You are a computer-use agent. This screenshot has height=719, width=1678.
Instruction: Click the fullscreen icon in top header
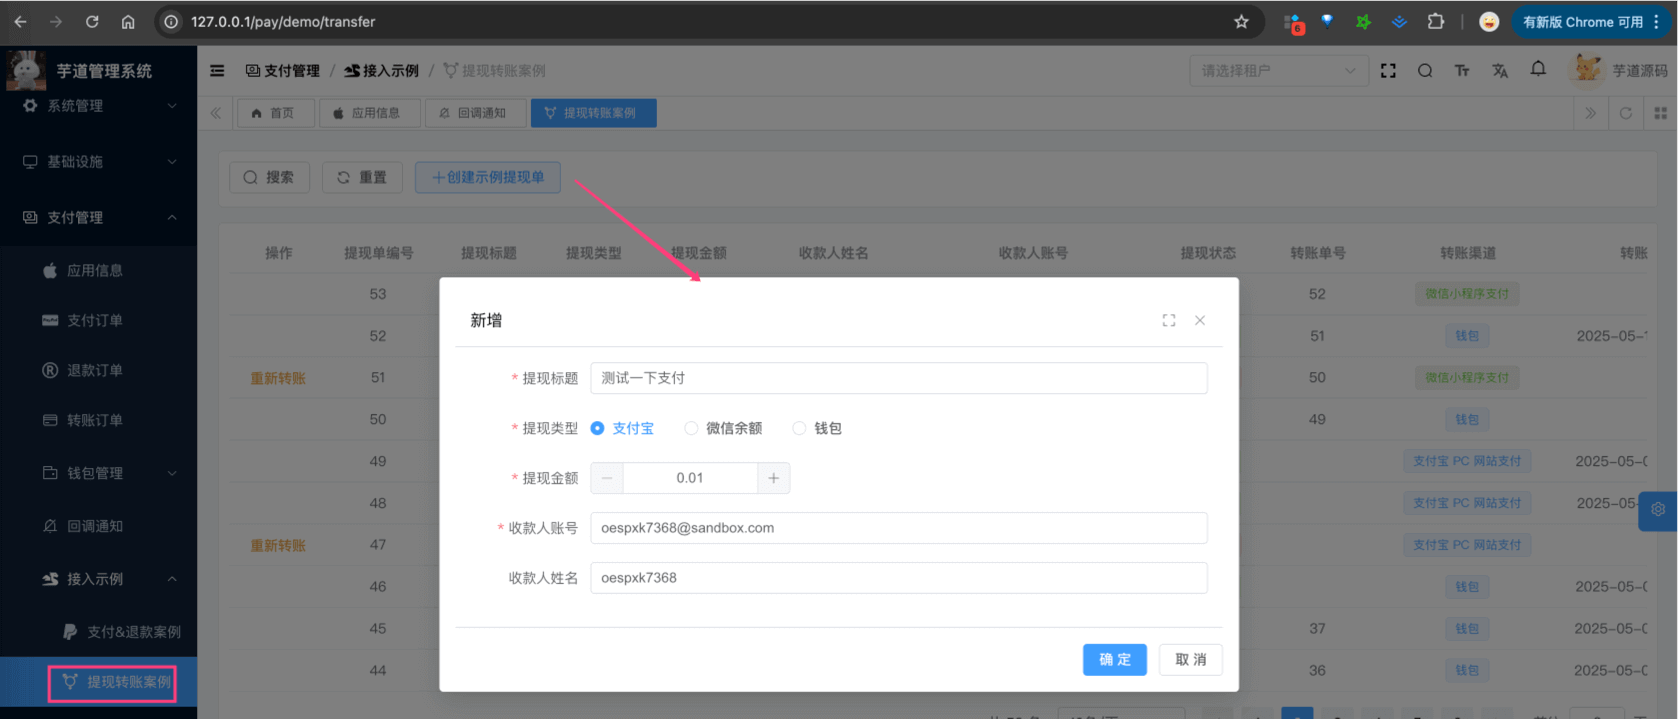coord(1388,71)
